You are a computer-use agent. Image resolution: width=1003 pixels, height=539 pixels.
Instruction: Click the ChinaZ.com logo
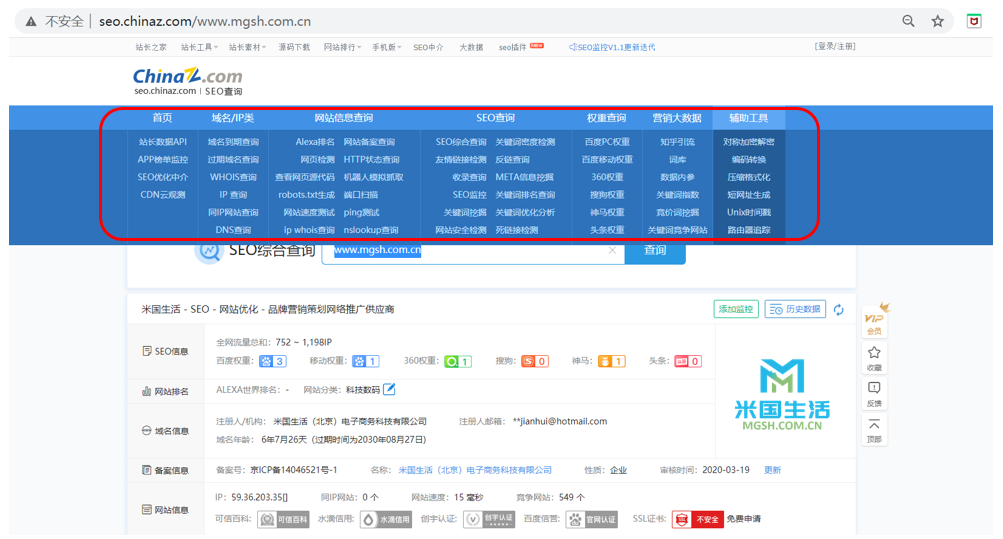click(187, 76)
